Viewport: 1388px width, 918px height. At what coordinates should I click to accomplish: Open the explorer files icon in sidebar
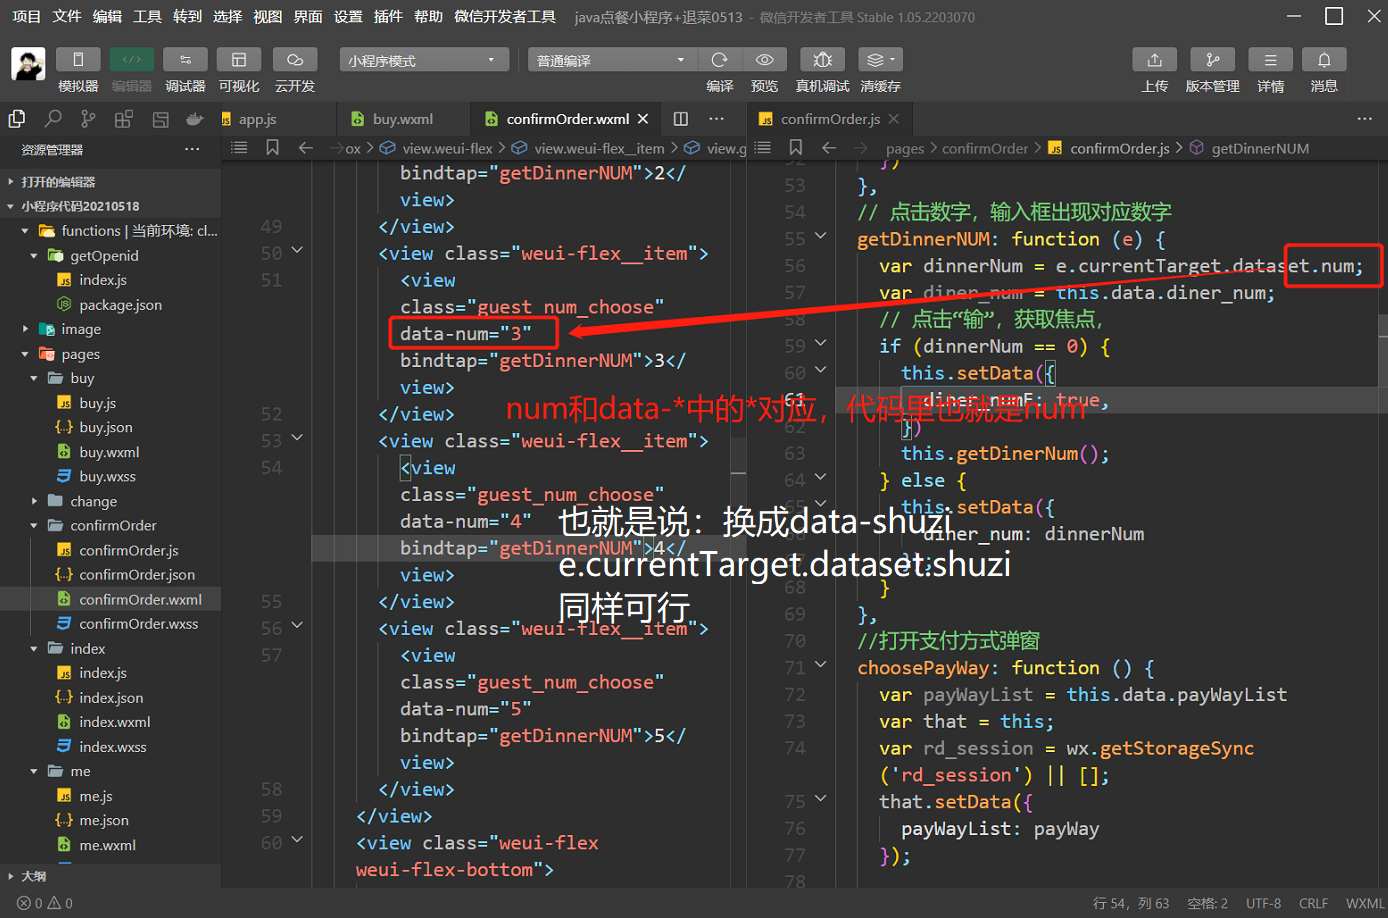coord(17,119)
